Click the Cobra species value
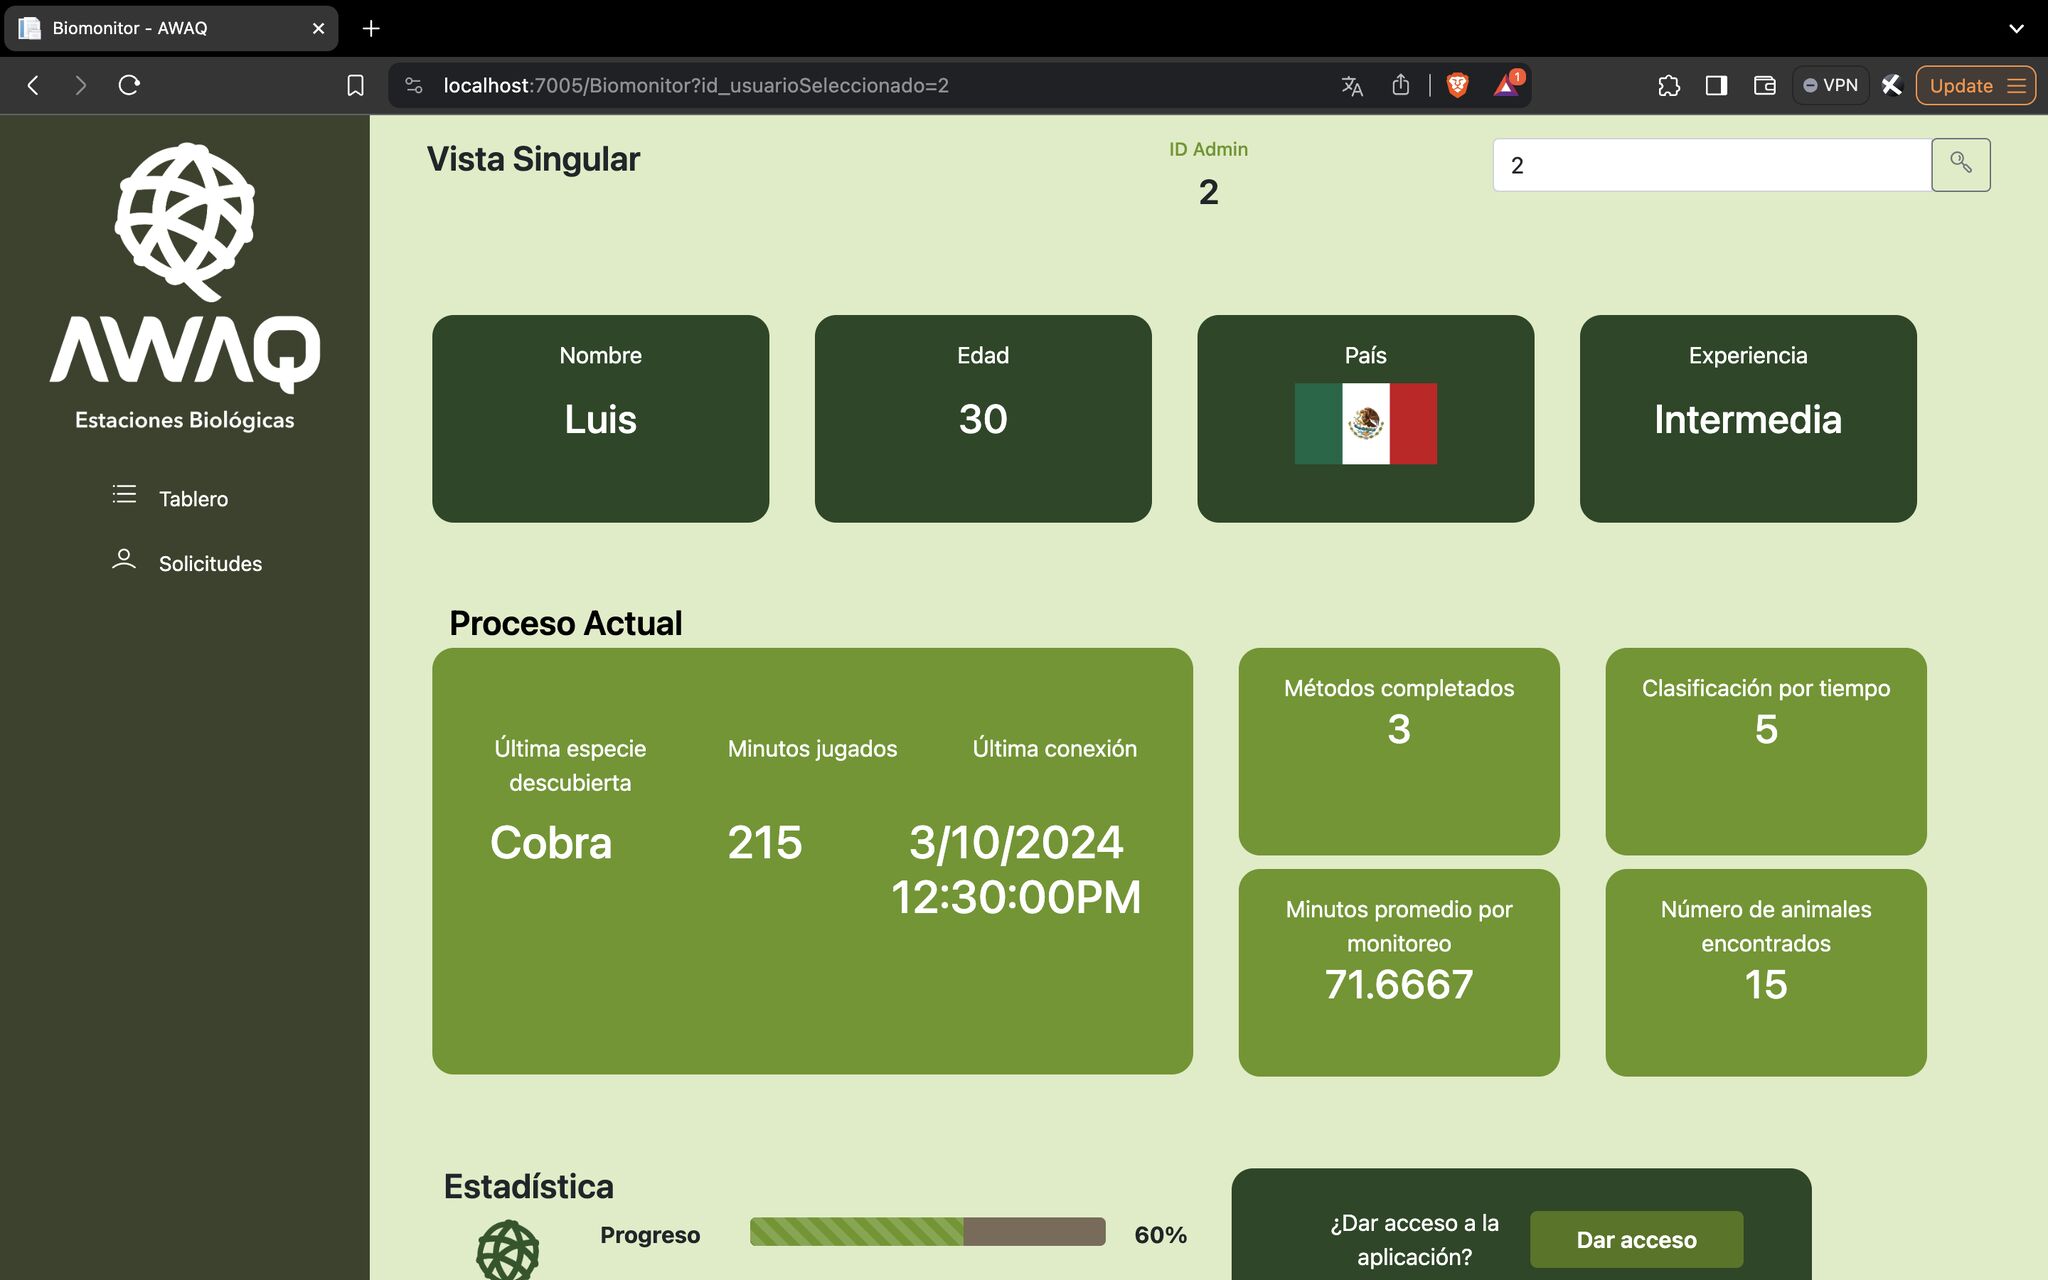The width and height of the screenshot is (2048, 1280). [551, 843]
